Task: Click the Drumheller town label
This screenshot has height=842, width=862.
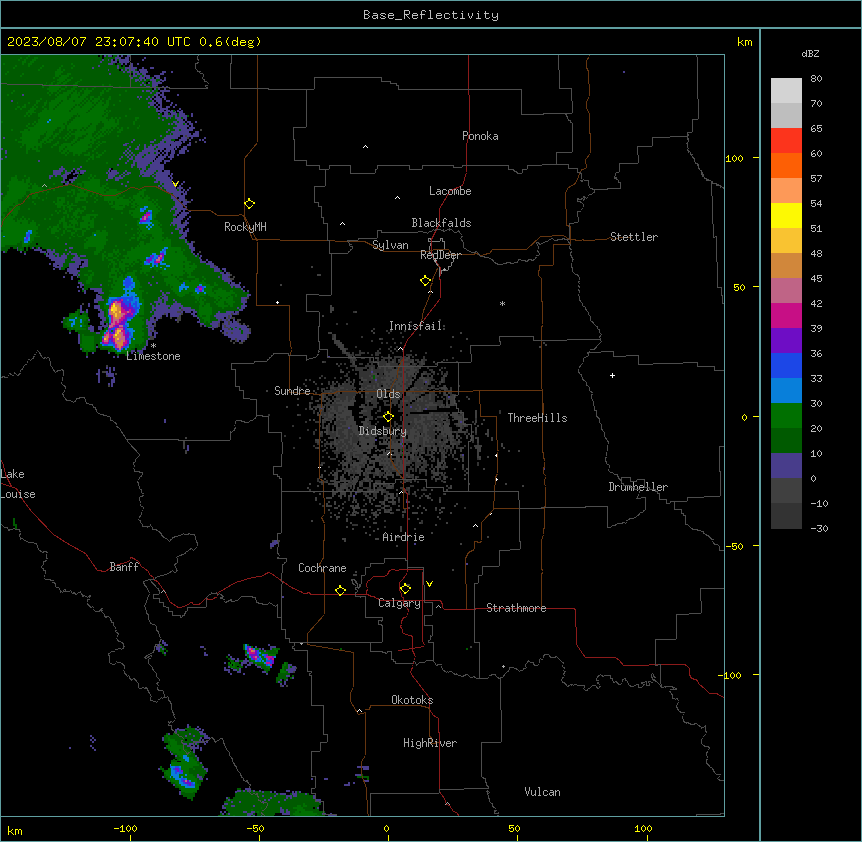Action: point(638,487)
